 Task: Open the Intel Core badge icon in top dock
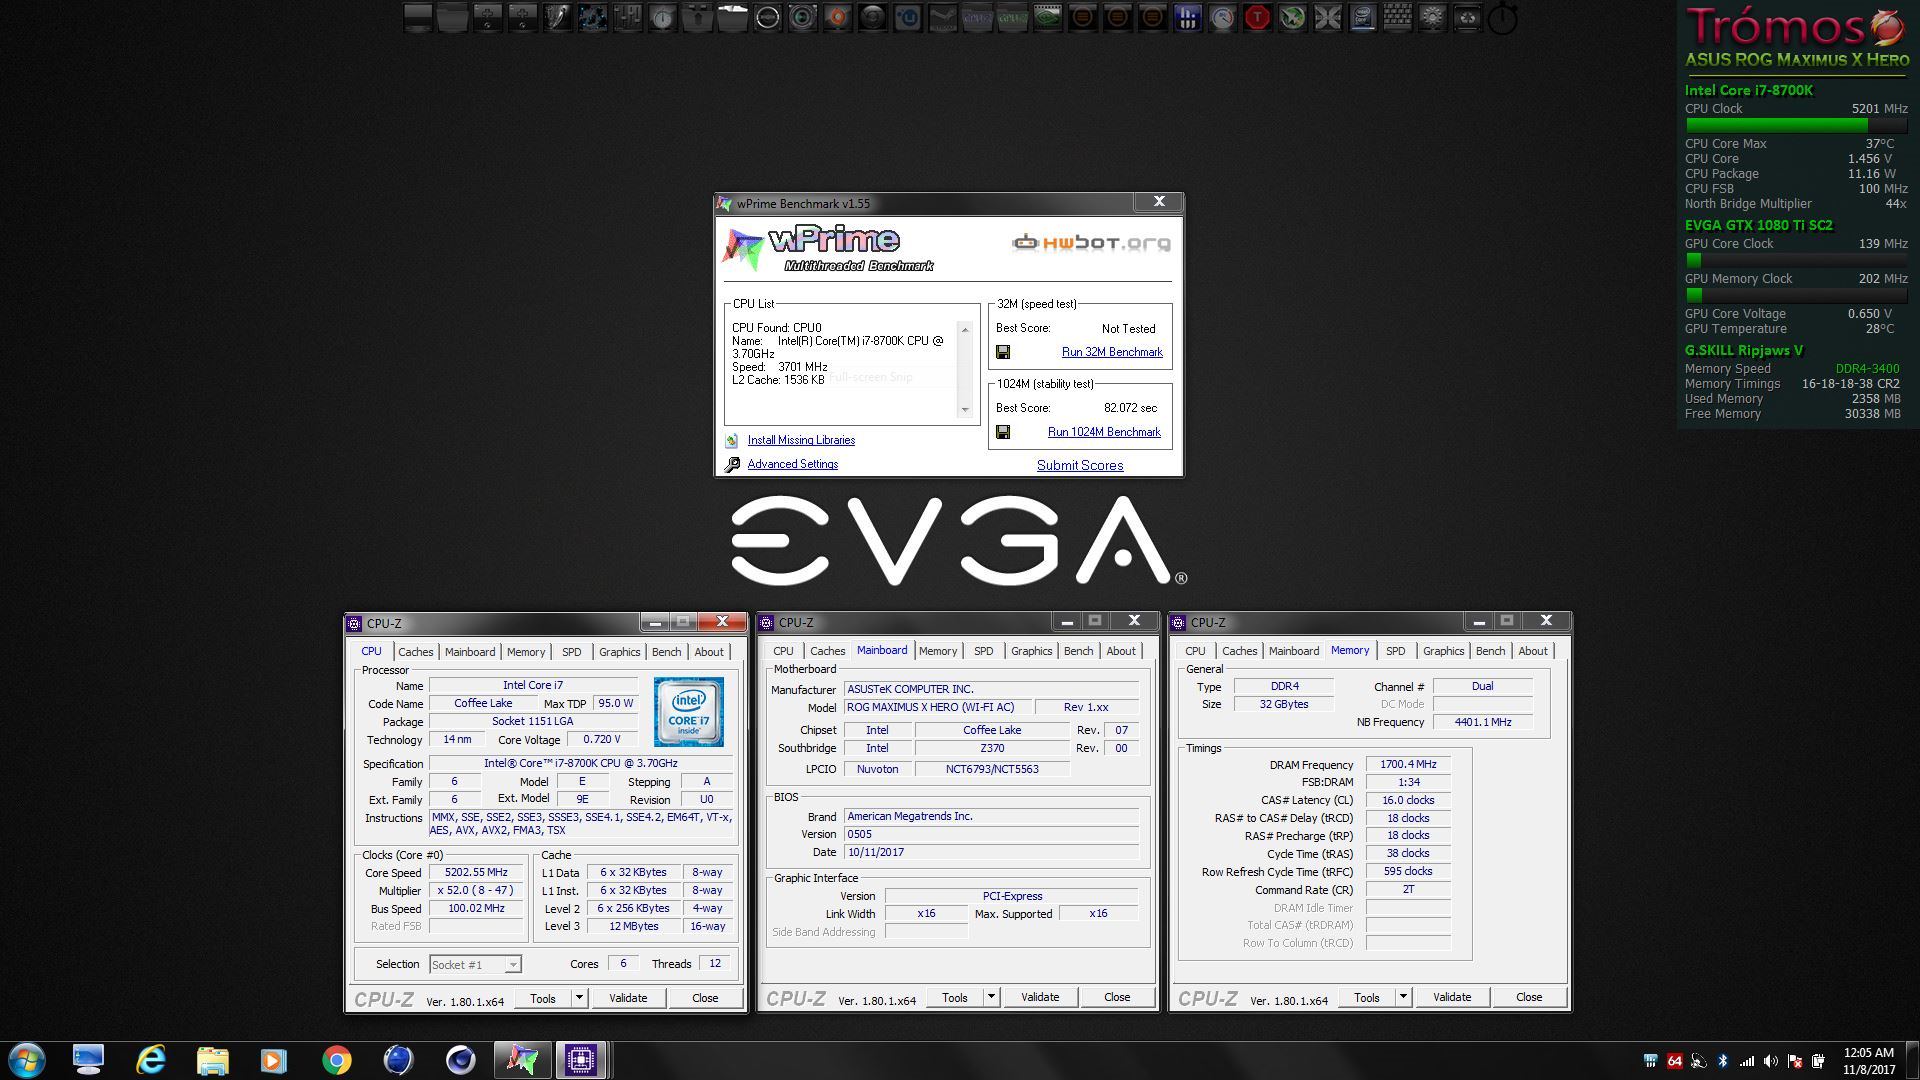point(1362,17)
